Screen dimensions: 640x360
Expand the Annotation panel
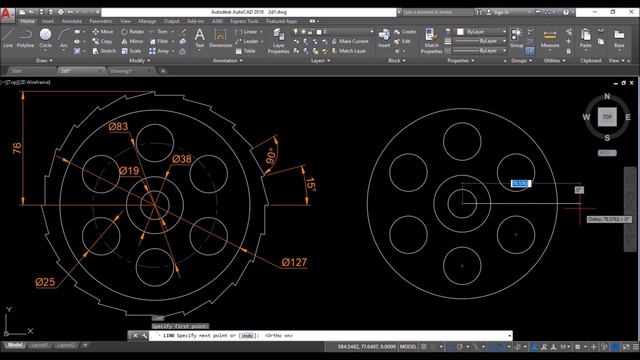pos(227,60)
